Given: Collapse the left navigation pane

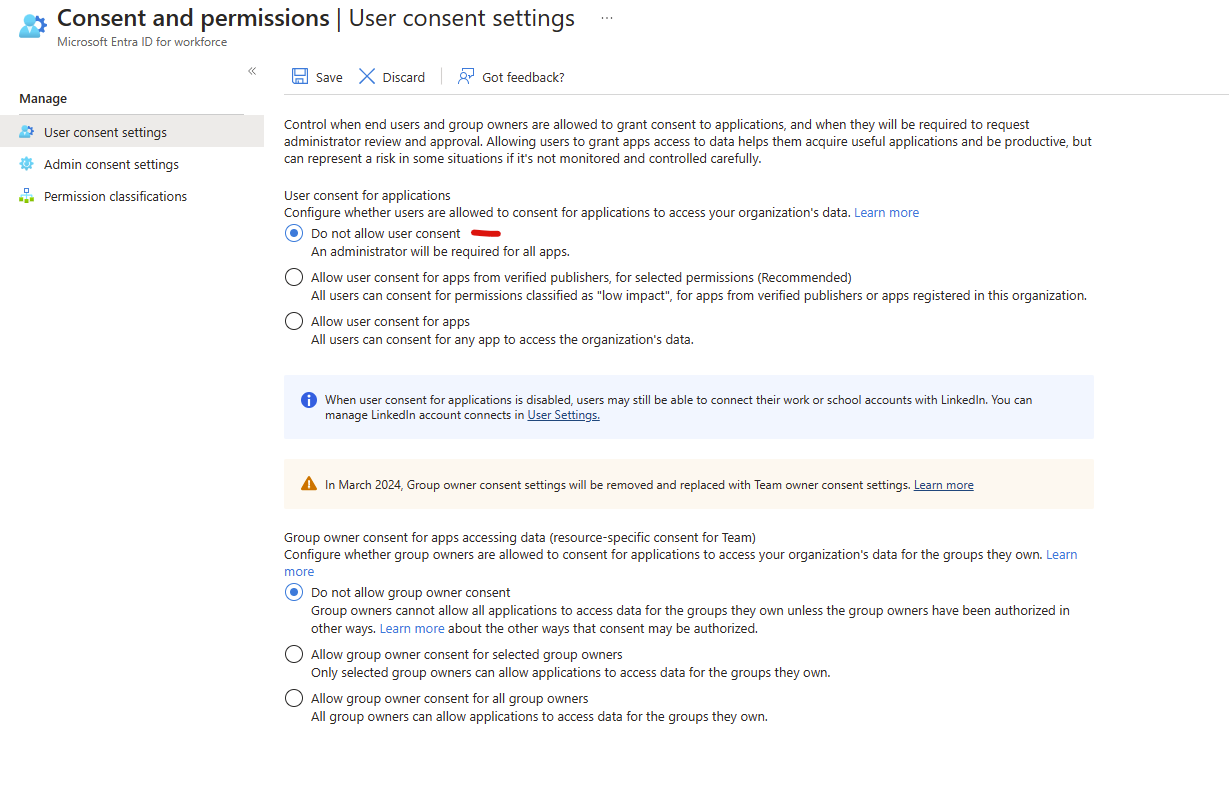Looking at the screenshot, I should (252, 70).
